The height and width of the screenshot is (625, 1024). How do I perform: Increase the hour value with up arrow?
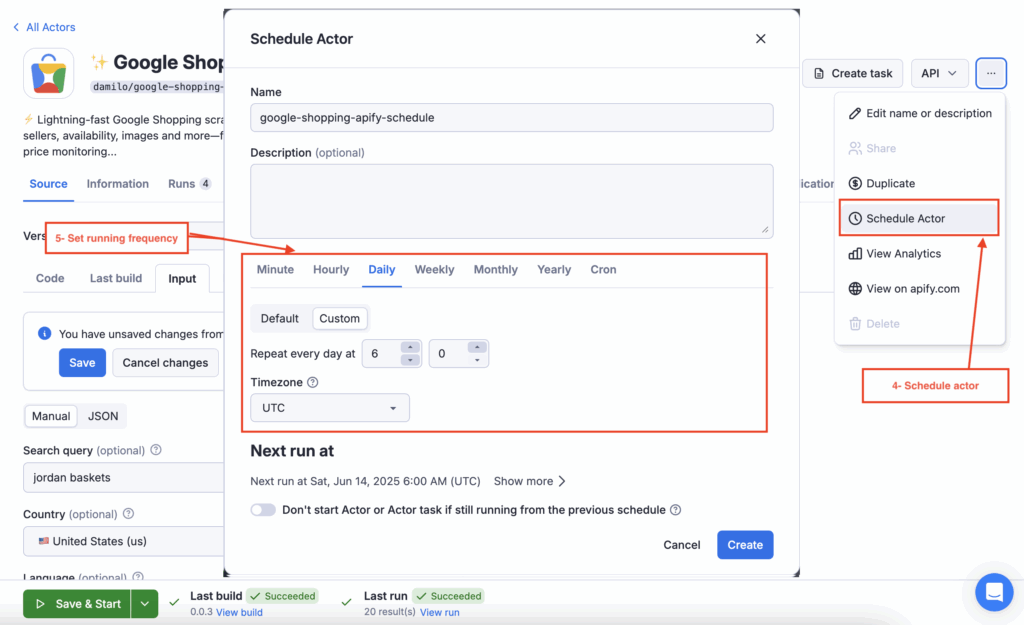[x=410, y=347]
